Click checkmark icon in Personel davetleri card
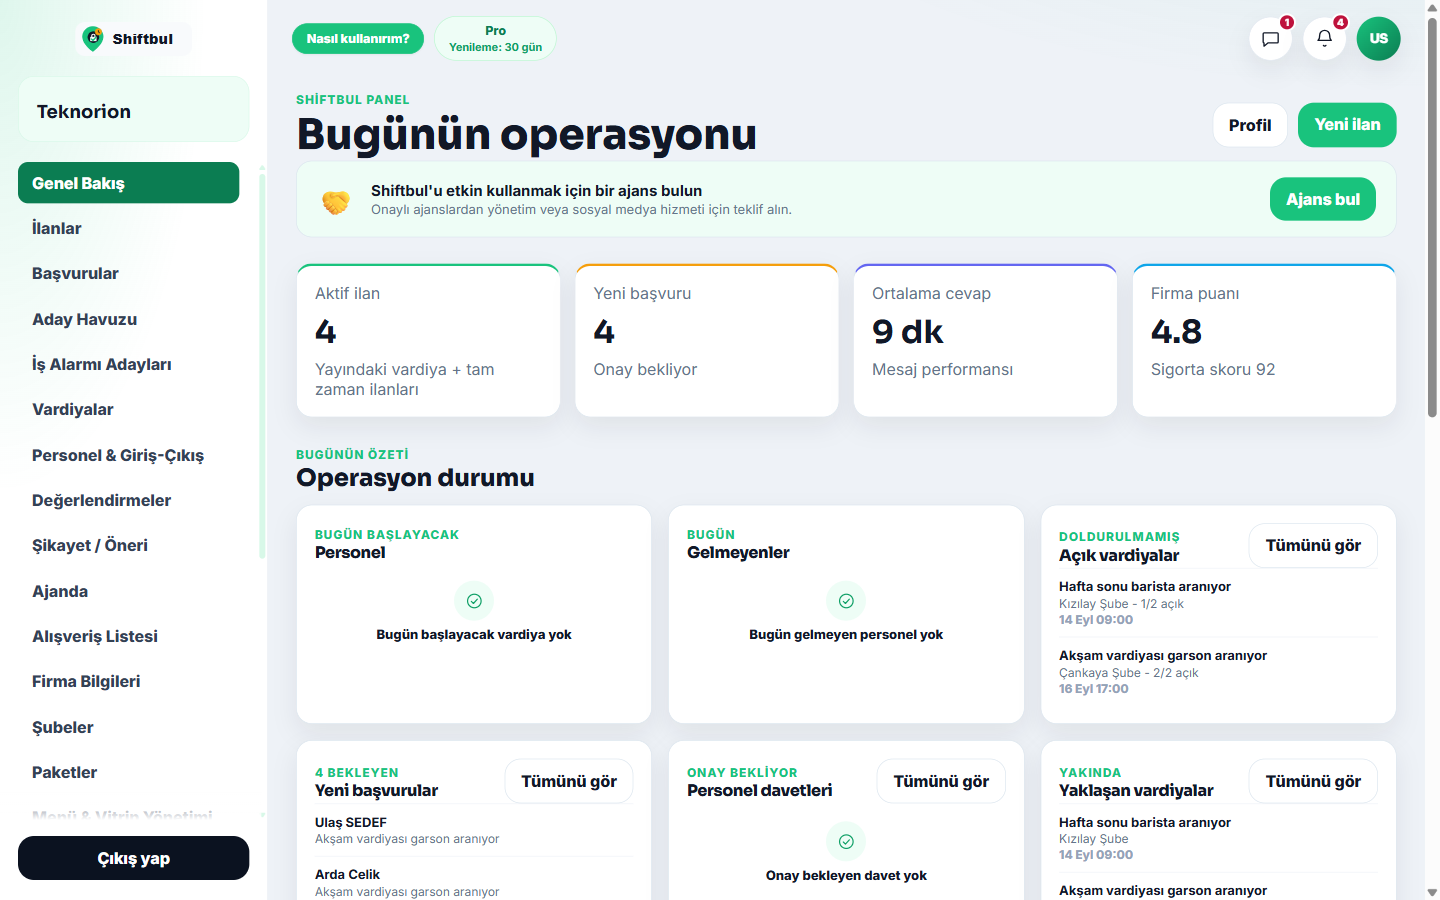 coord(846,841)
